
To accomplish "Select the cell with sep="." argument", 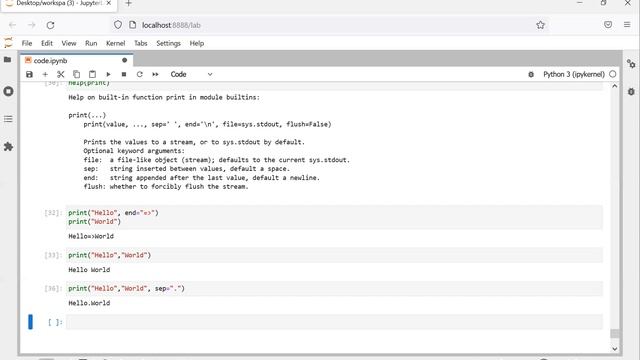I will coord(334,289).
